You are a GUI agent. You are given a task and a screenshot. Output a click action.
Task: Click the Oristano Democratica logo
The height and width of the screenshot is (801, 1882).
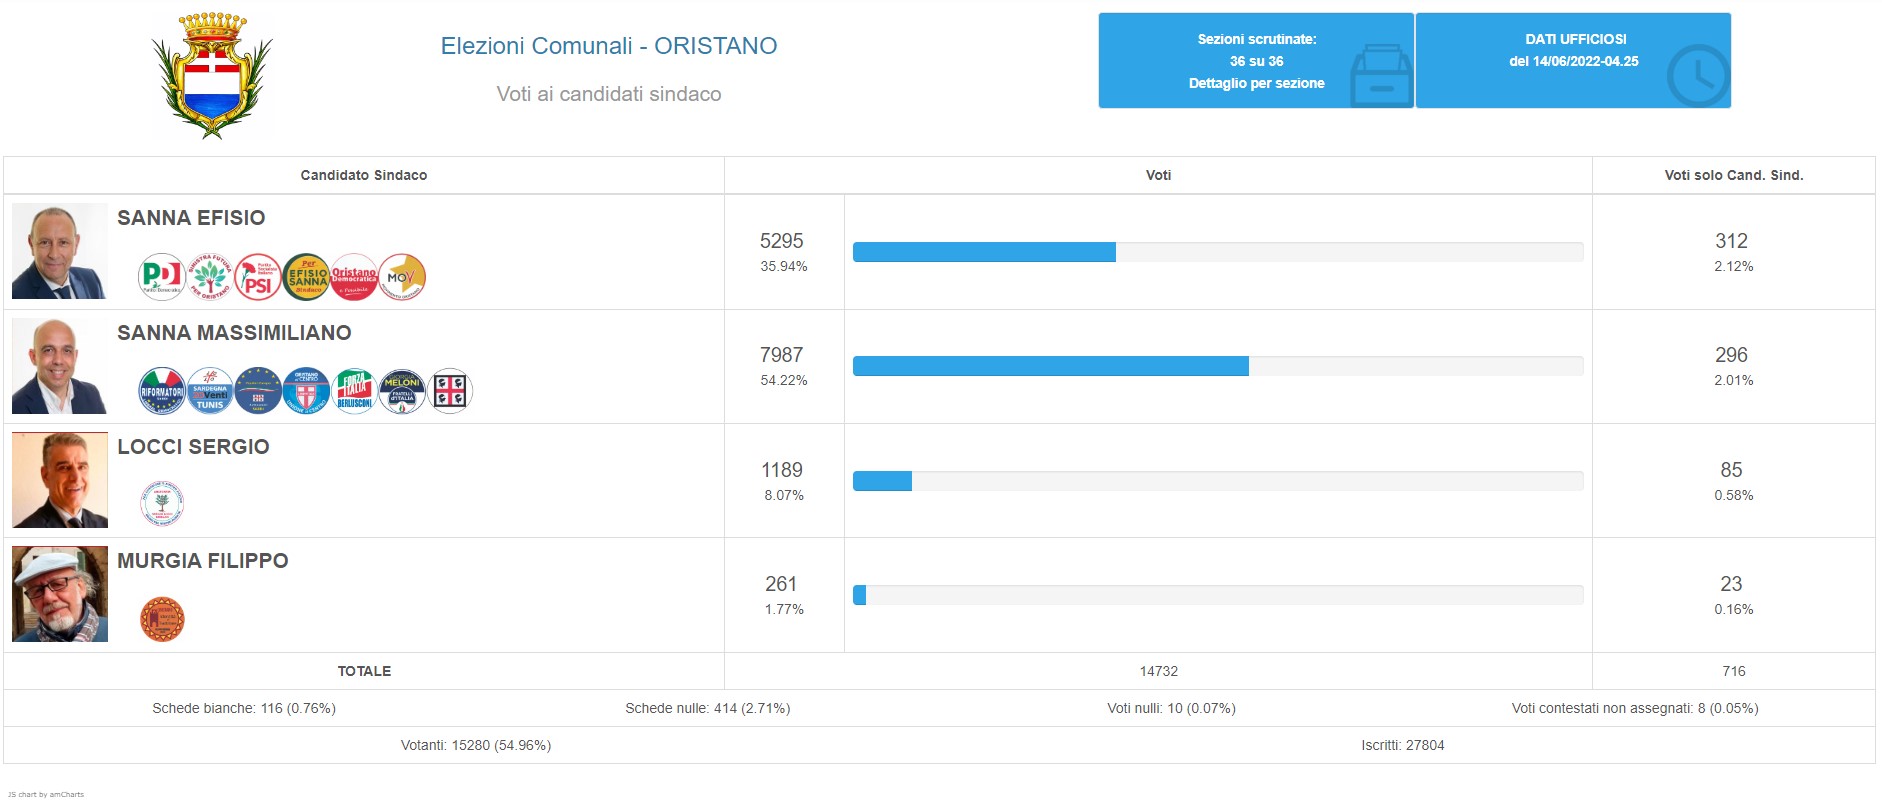click(354, 277)
